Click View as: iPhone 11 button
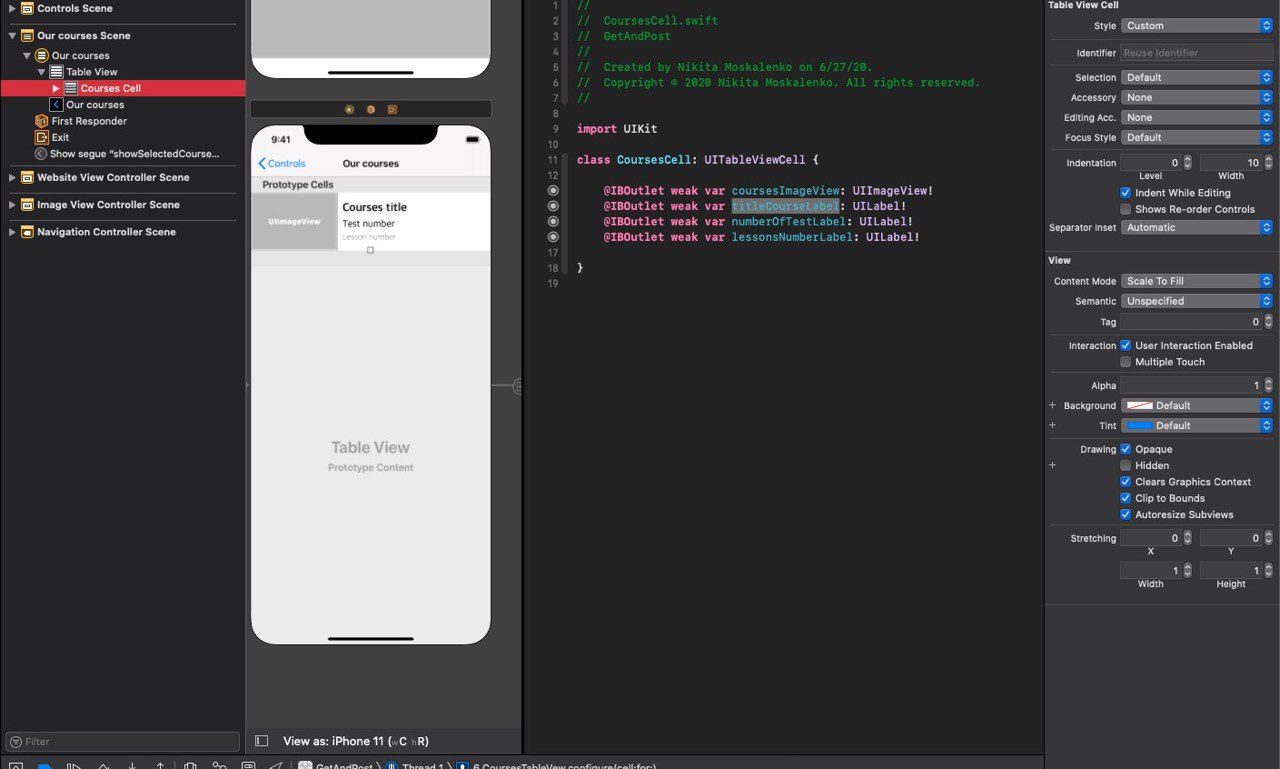Image resolution: width=1280 pixels, height=769 pixels. click(356, 741)
